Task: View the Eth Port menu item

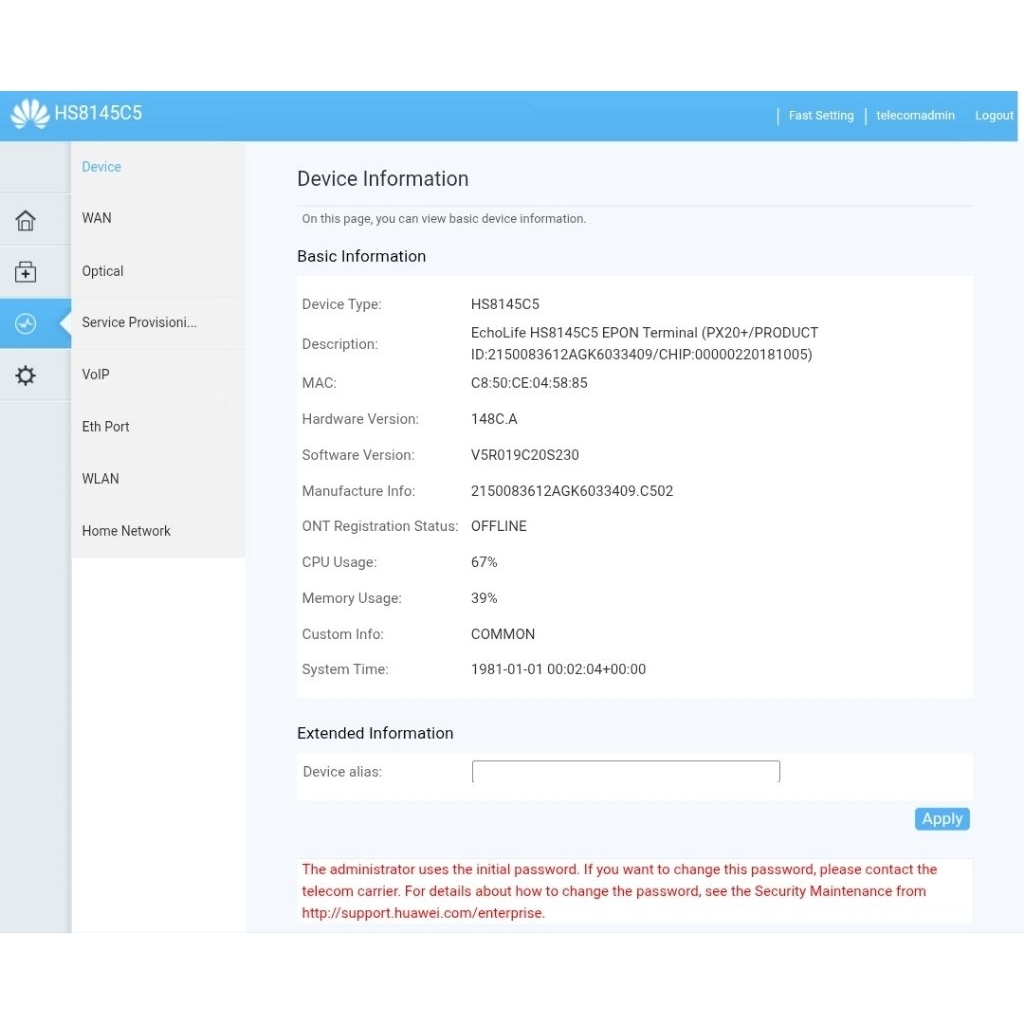Action: (106, 426)
